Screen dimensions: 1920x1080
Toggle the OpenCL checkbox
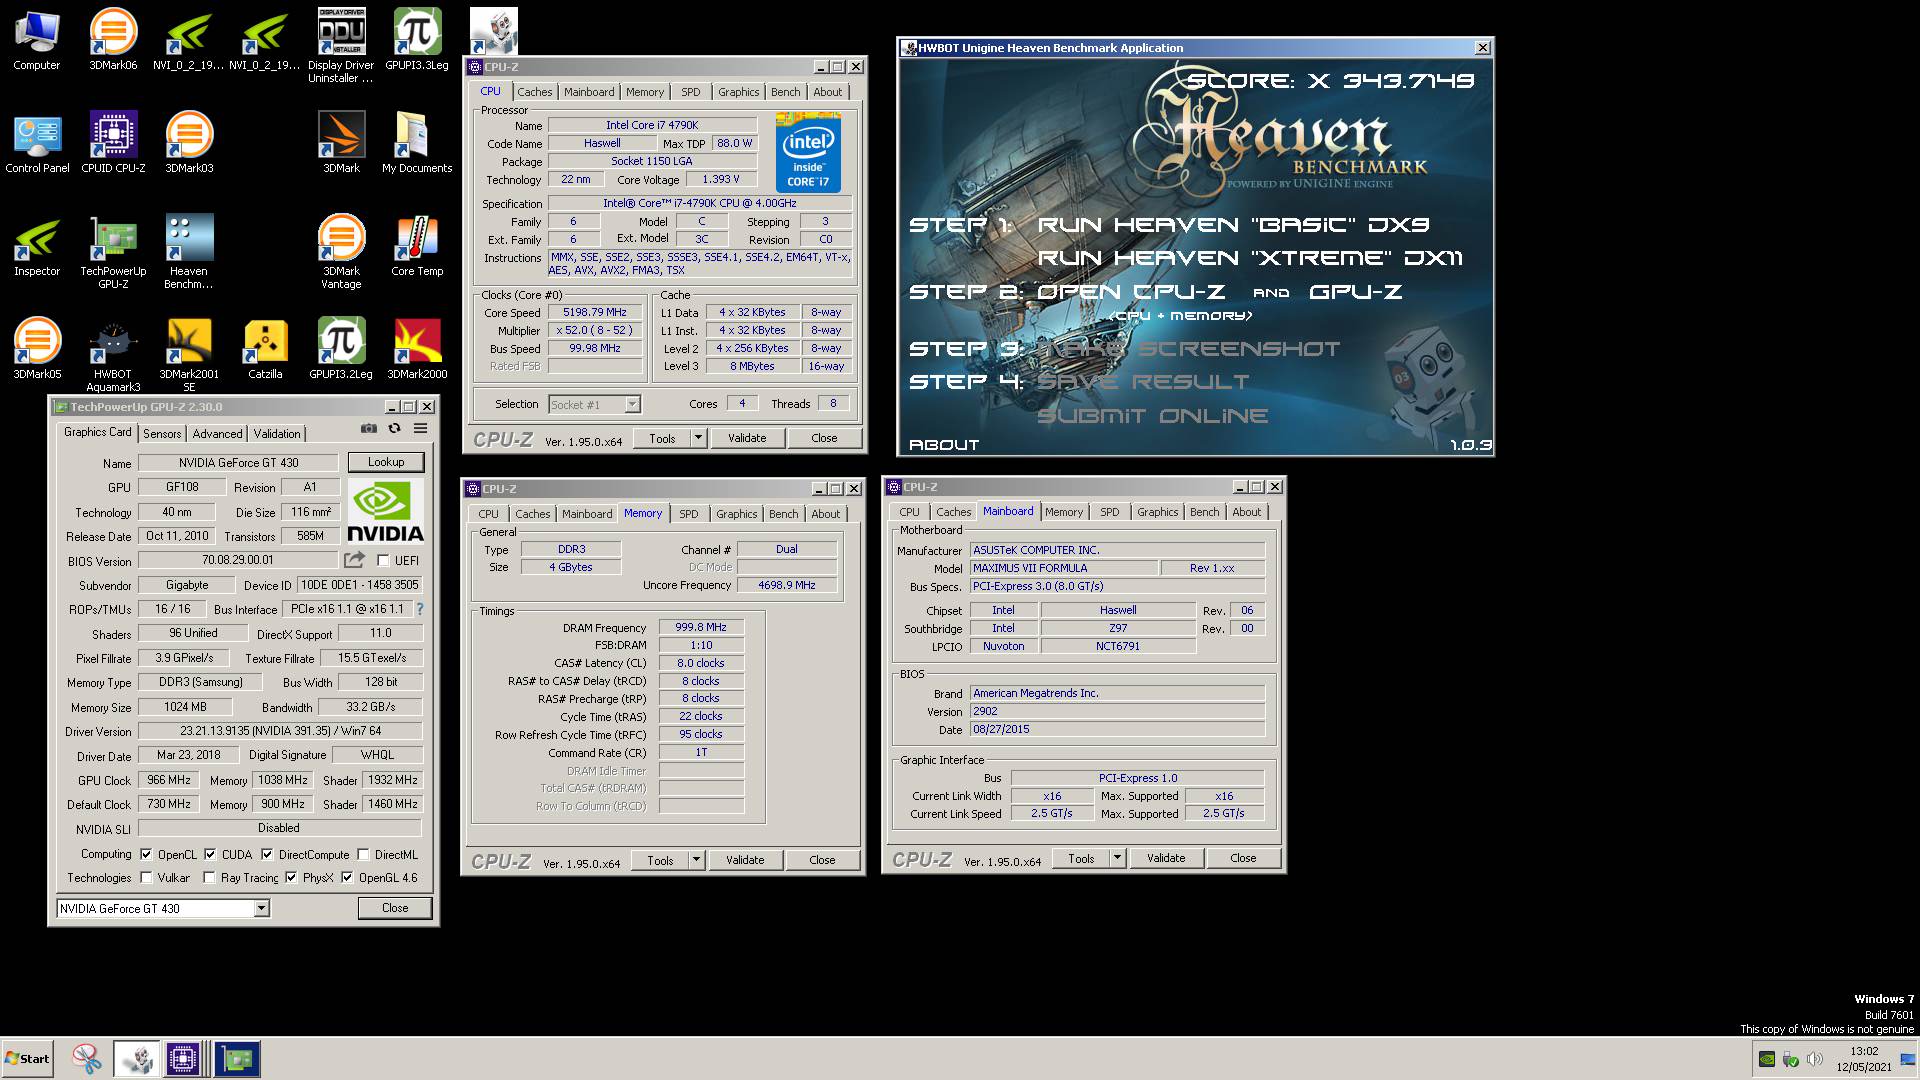147,855
